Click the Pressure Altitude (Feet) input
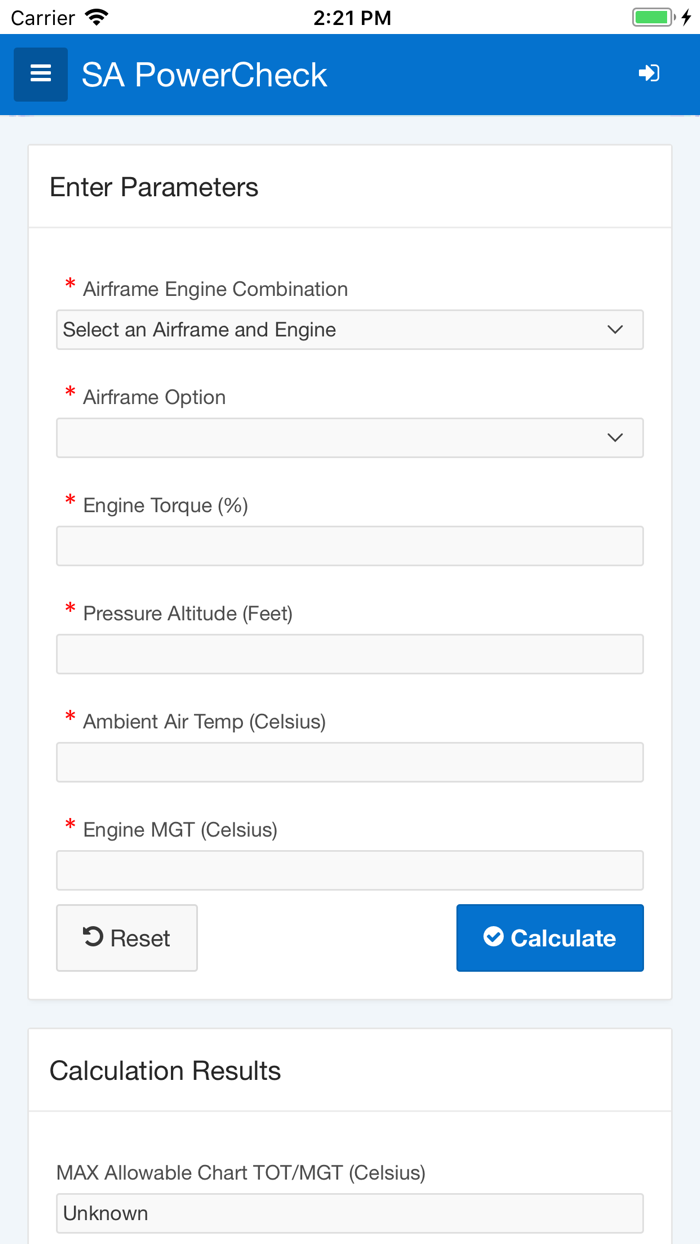This screenshot has width=700, height=1244. point(349,654)
